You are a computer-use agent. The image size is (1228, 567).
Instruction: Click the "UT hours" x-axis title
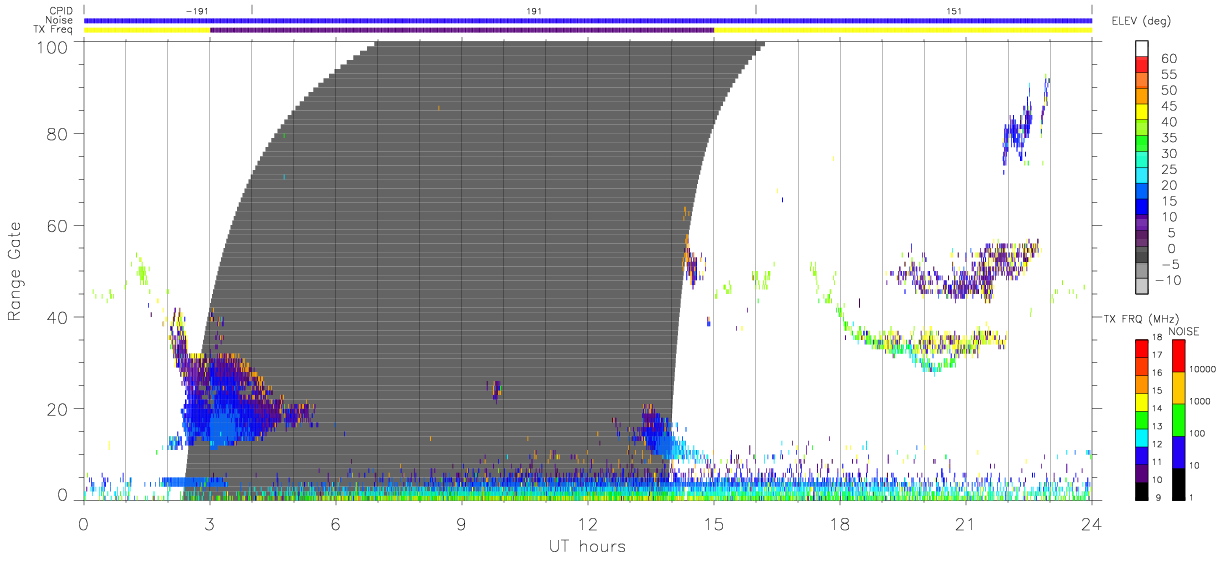[587, 547]
